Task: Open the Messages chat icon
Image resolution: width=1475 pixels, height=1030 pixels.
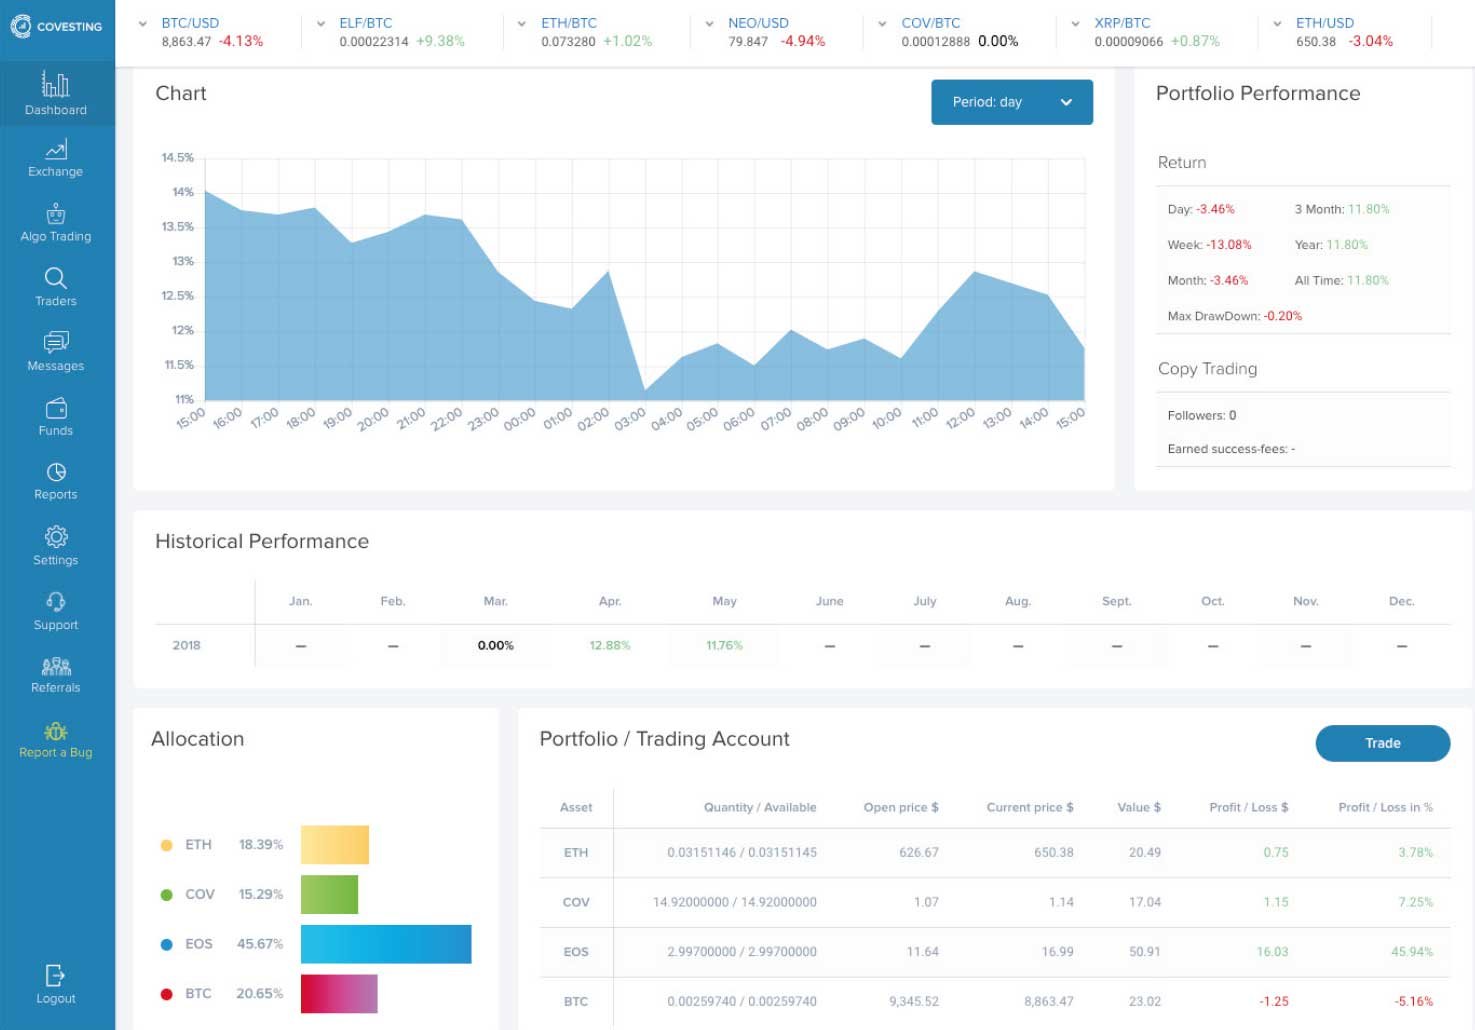Action: point(56,343)
